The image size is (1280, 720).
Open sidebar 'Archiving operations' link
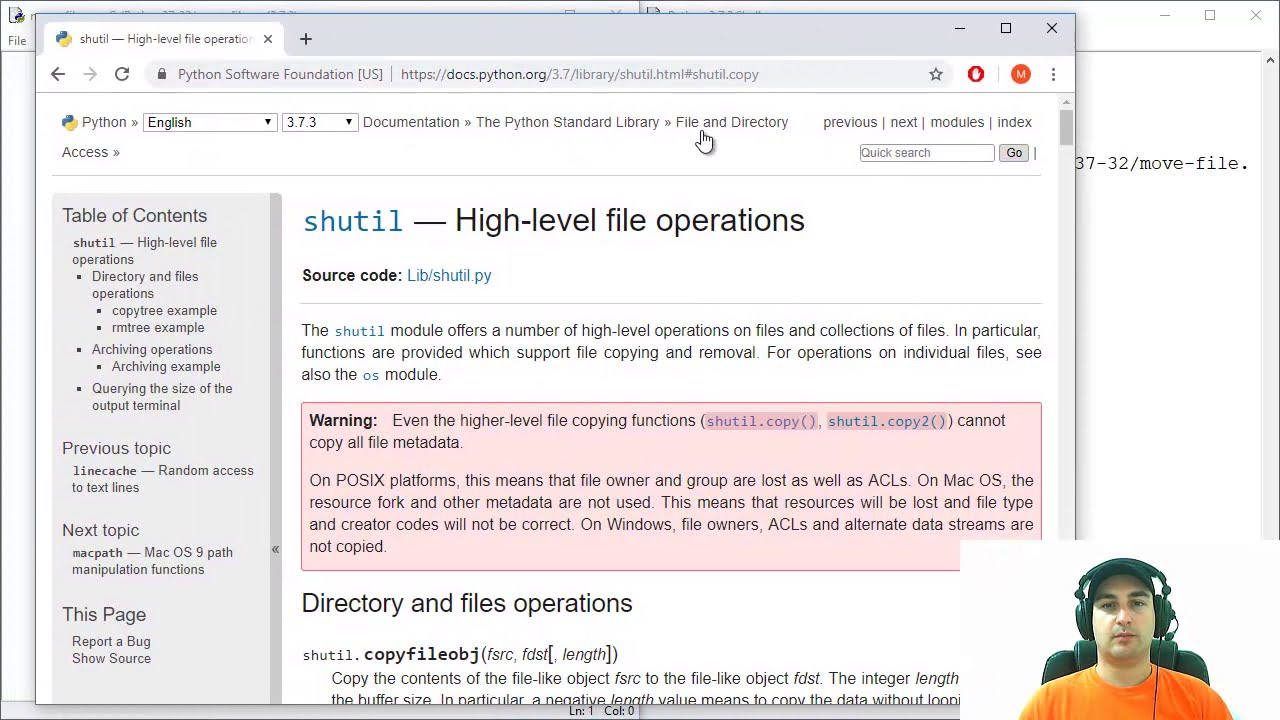tap(152, 349)
